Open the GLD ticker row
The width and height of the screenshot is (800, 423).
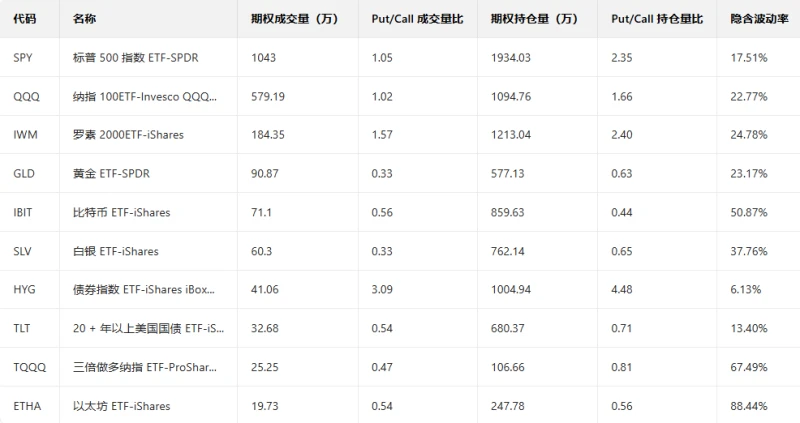point(24,174)
